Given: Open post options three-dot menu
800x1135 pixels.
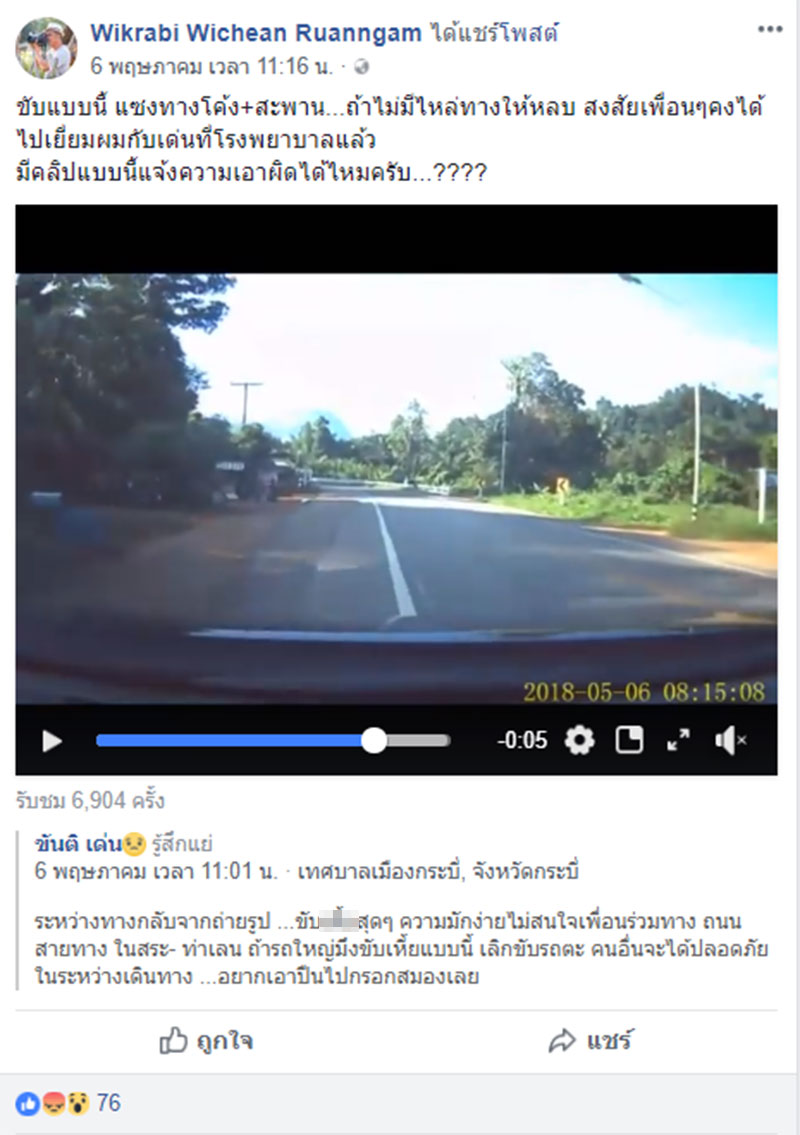Looking at the screenshot, I should (x=770, y=30).
